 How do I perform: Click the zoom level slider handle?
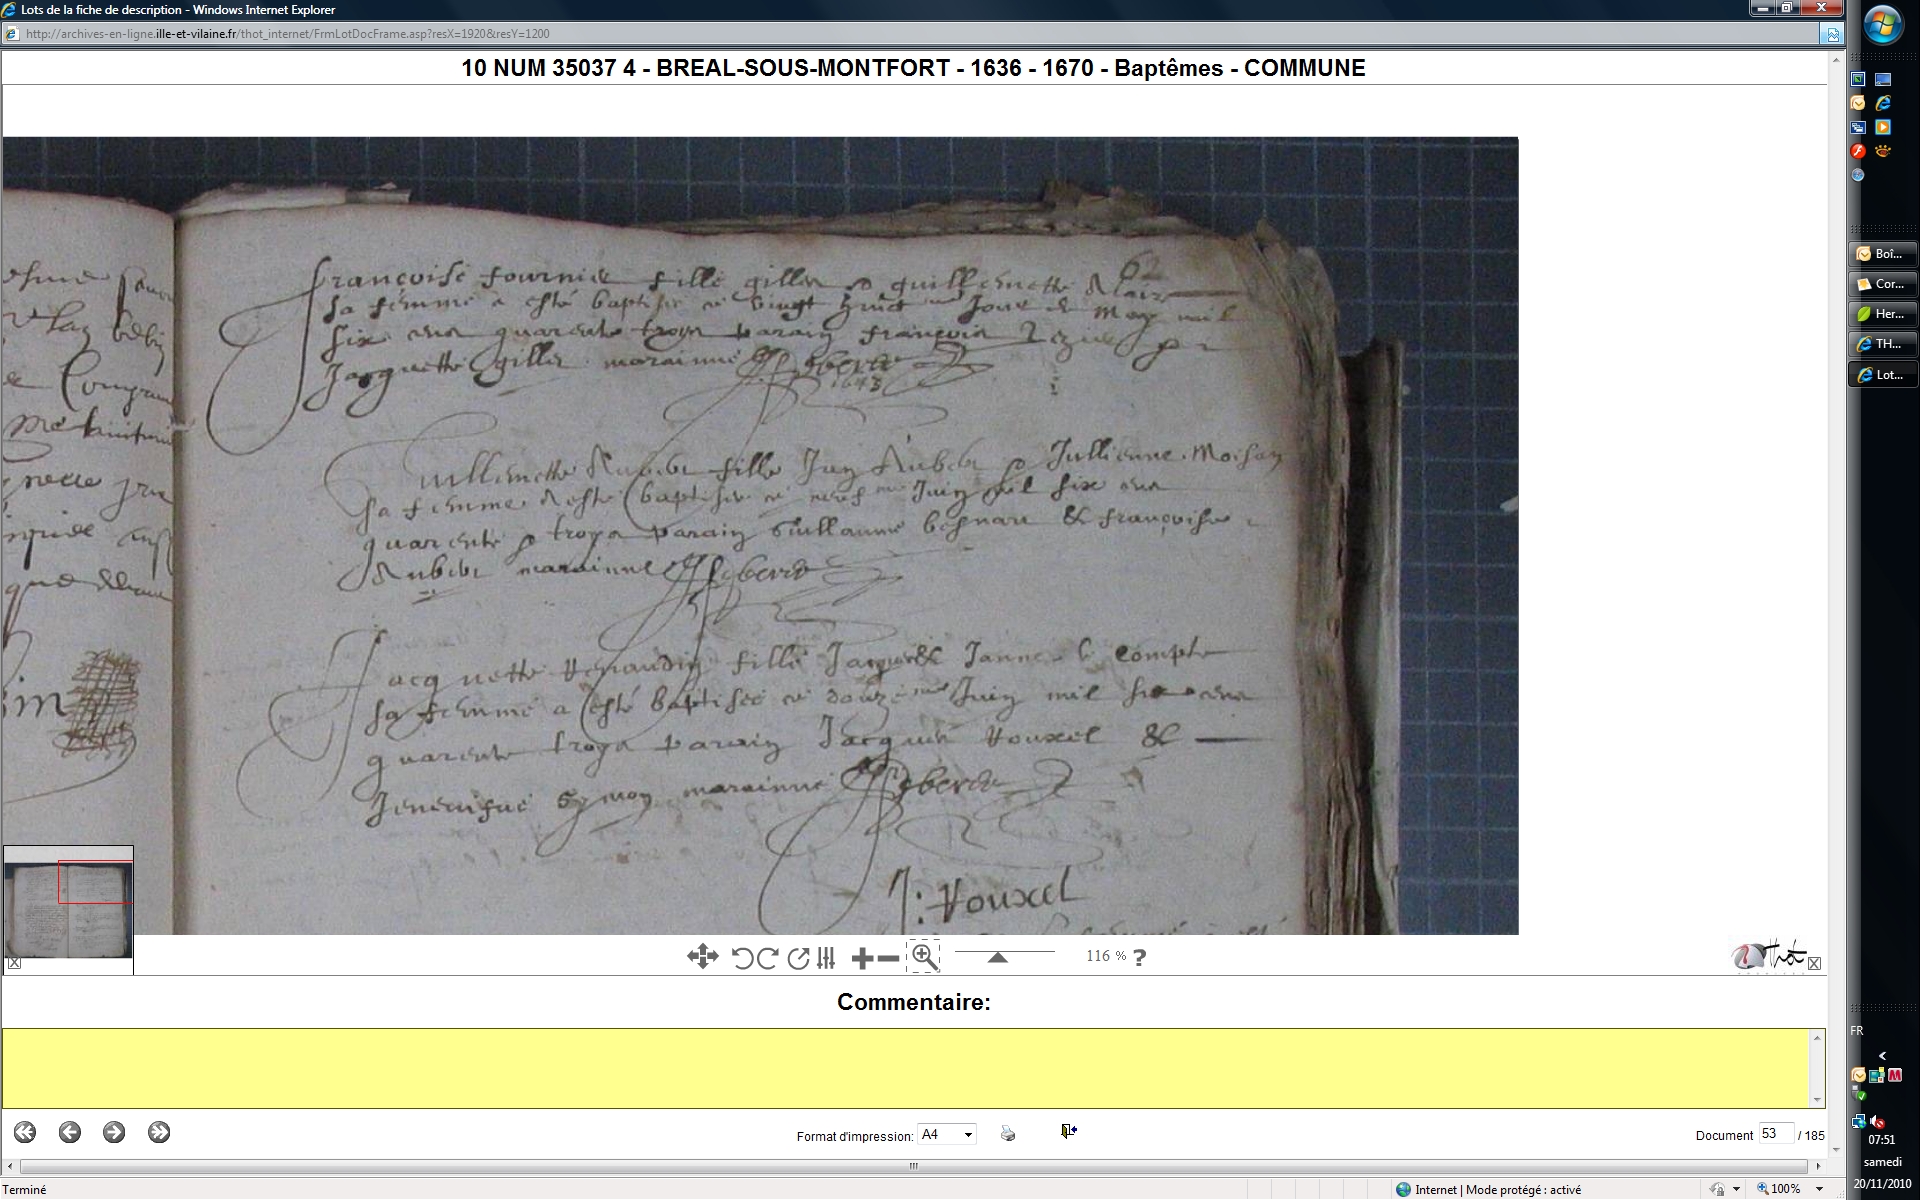coord(997,957)
